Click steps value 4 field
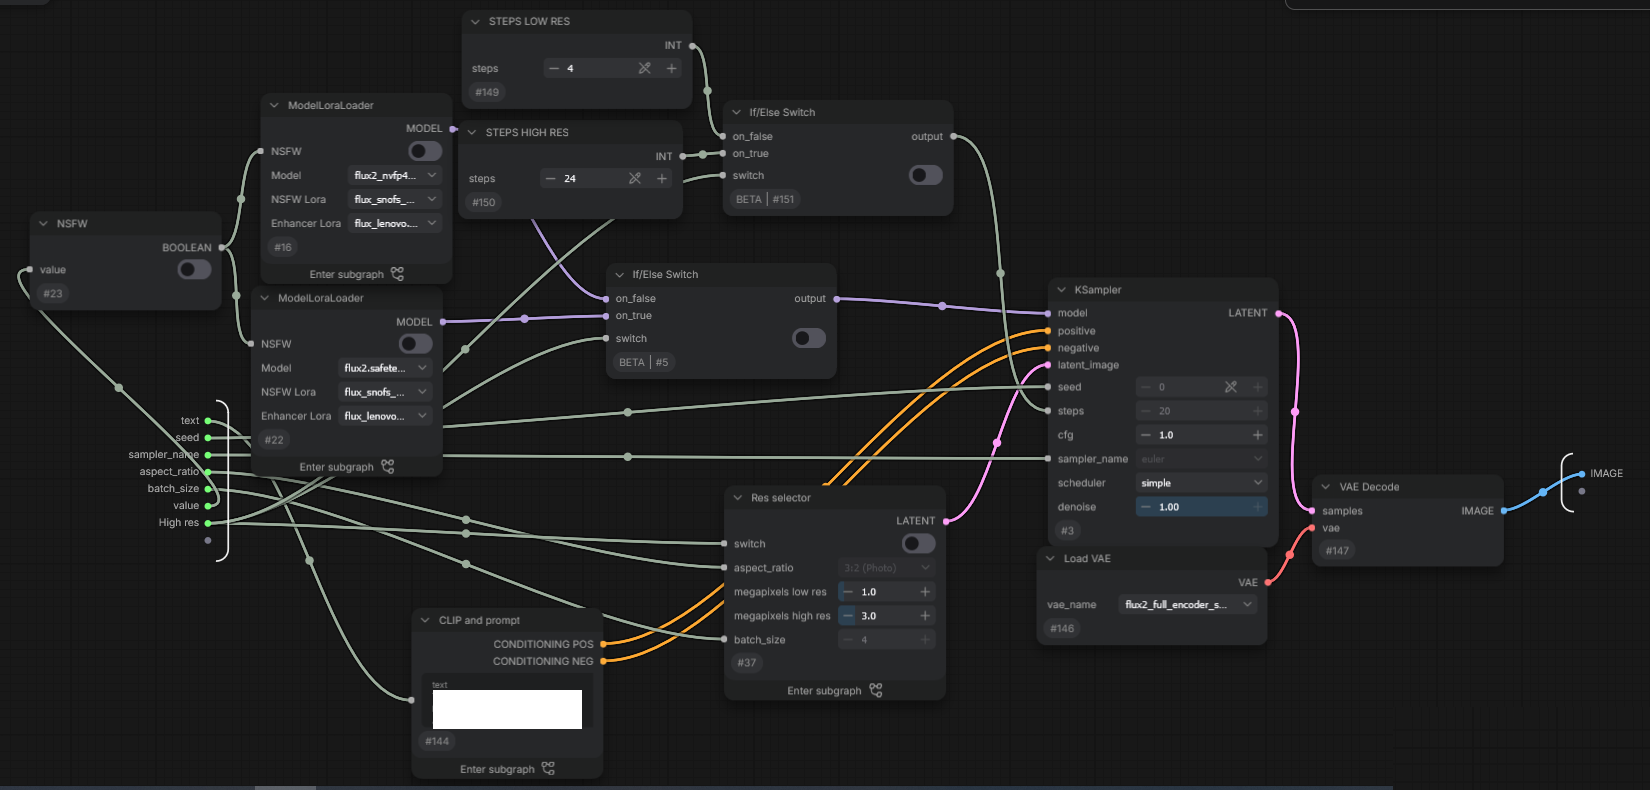1650x790 pixels. click(613, 68)
